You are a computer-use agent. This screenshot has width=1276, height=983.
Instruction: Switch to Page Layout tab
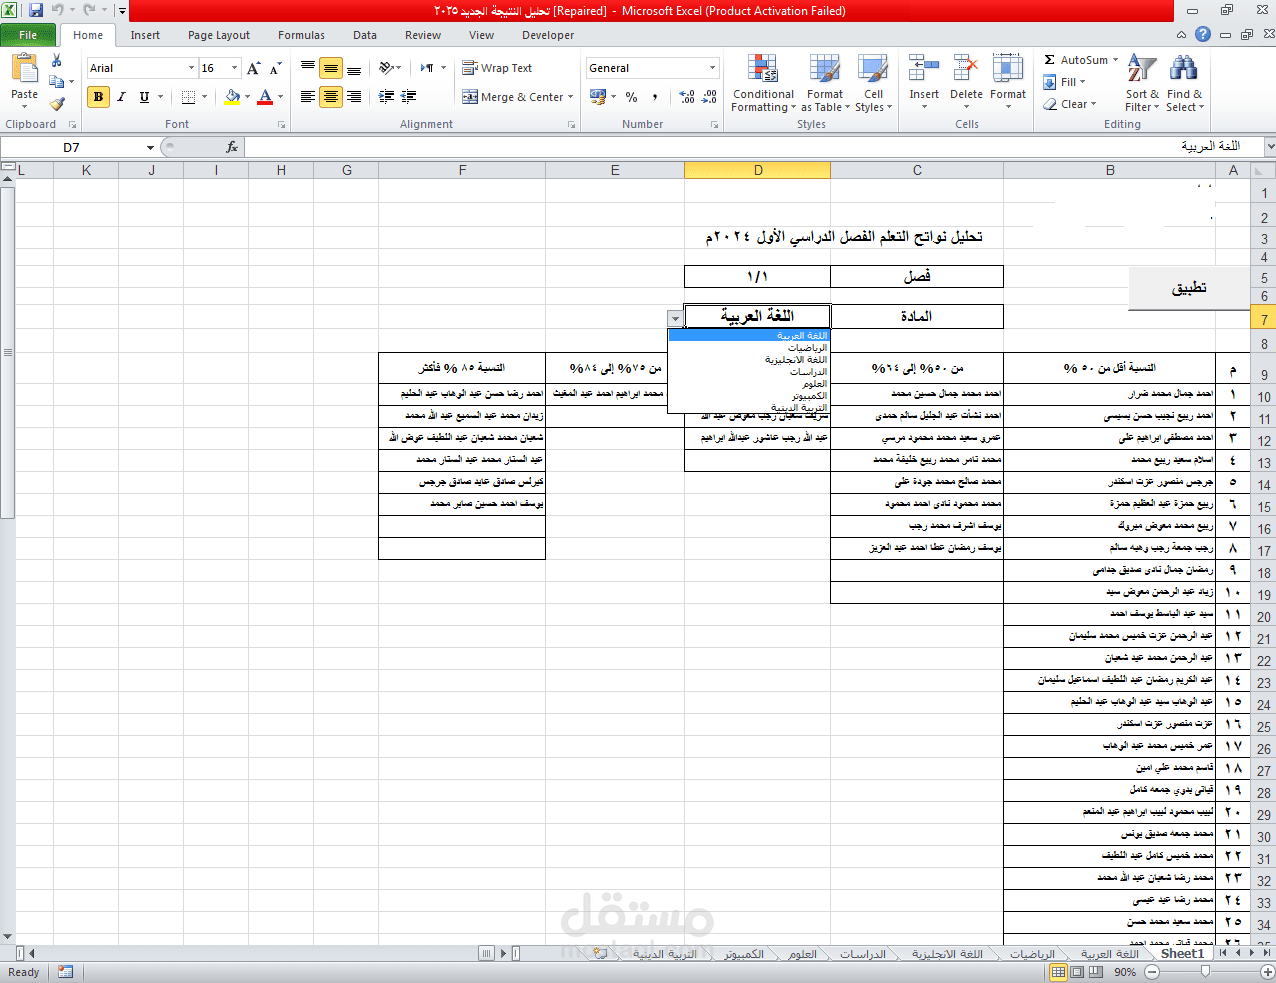click(219, 35)
